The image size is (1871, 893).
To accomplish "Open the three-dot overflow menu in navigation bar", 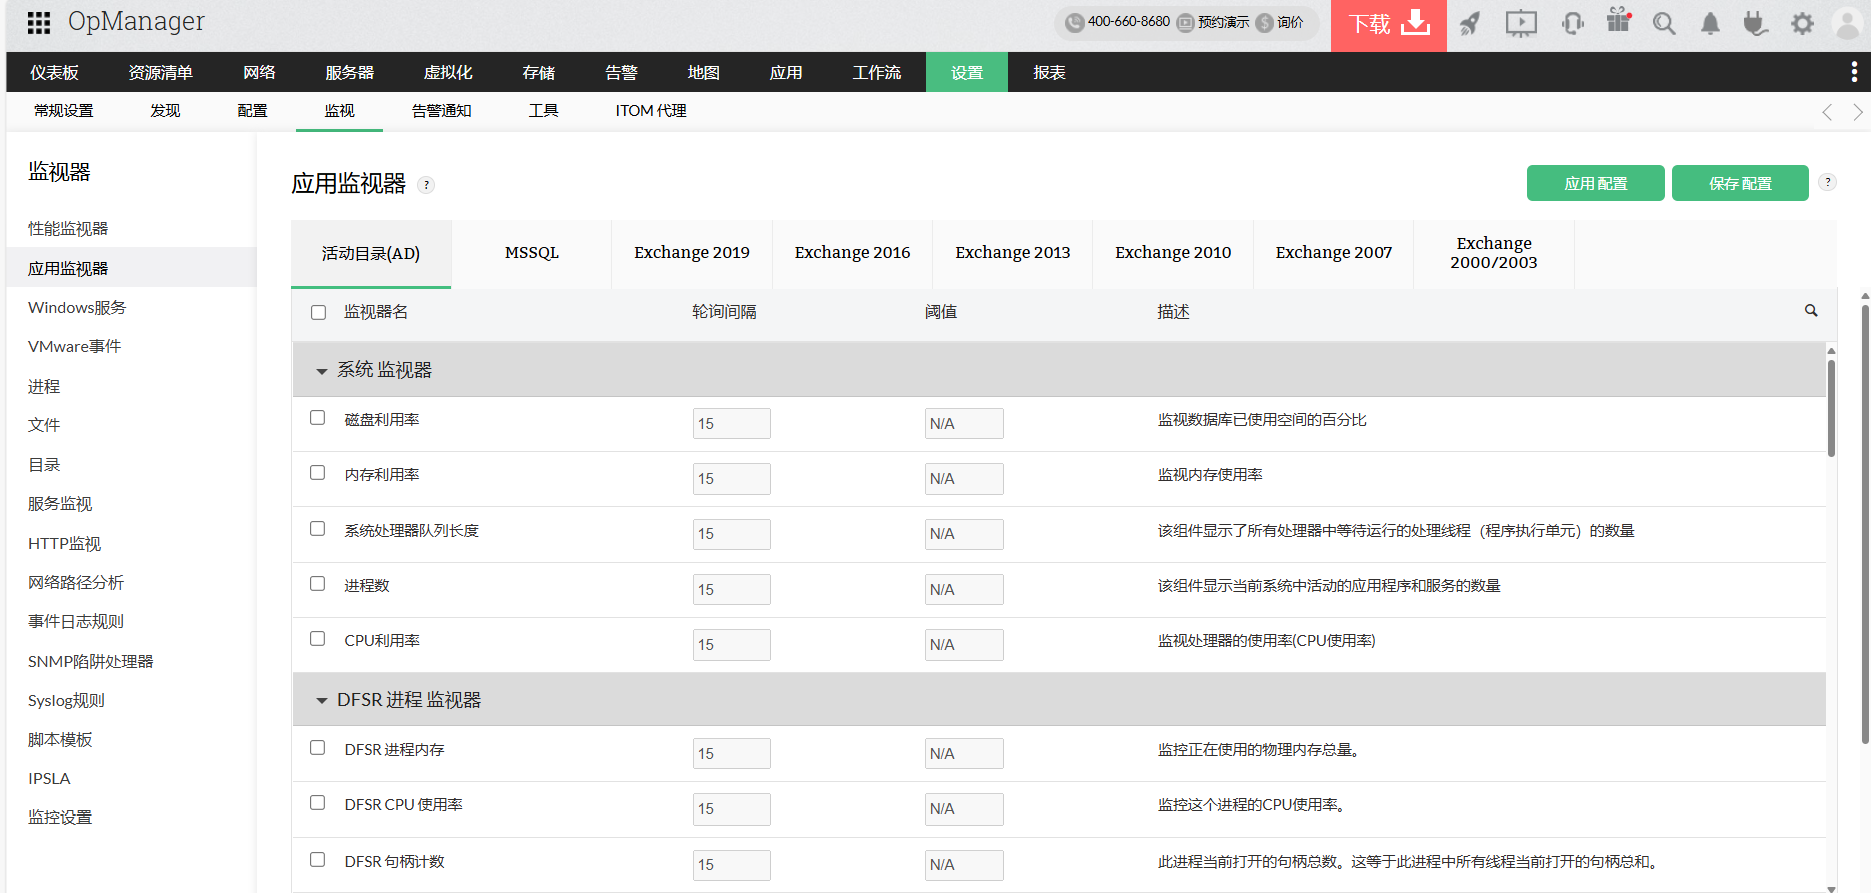I will (1853, 72).
